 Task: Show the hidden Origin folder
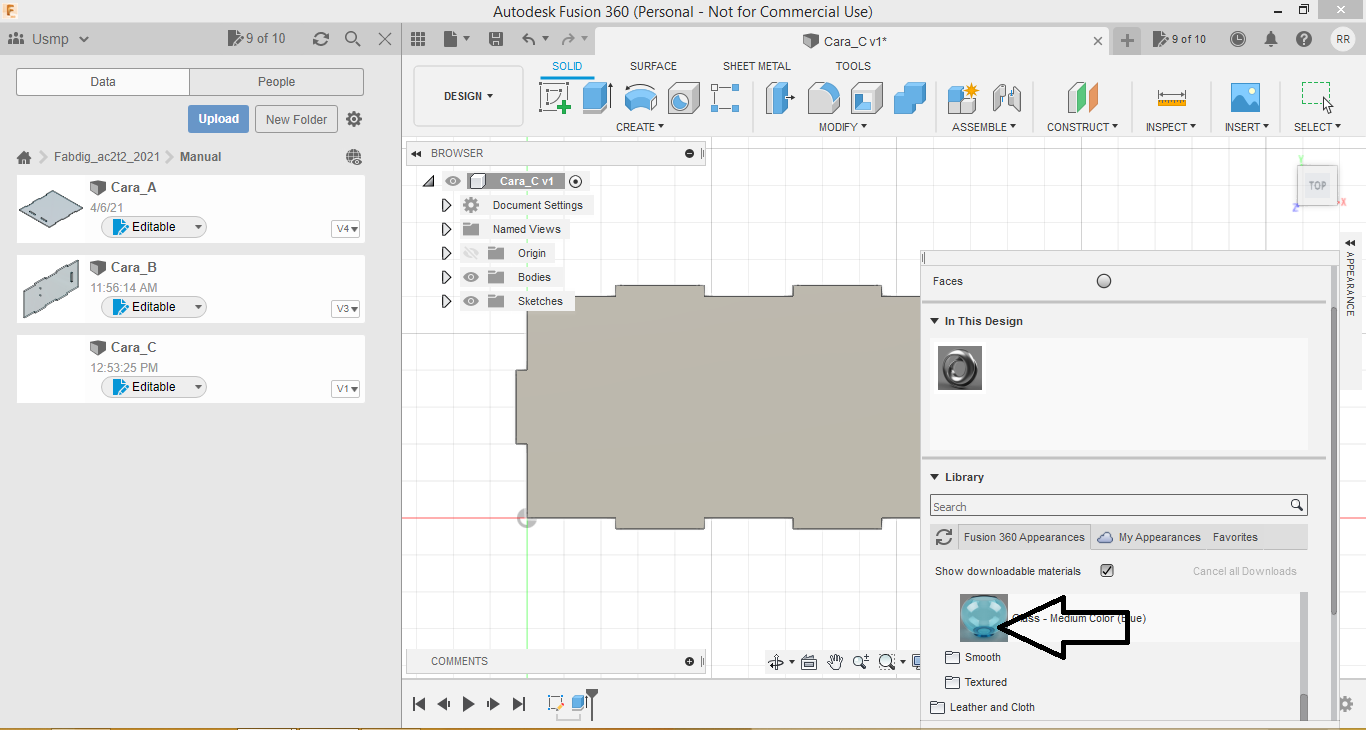(x=471, y=253)
